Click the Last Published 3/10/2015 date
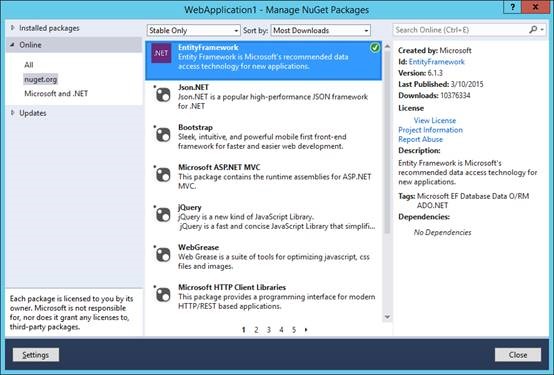Viewport: 554px width, 375px height. (x=467, y=84)
